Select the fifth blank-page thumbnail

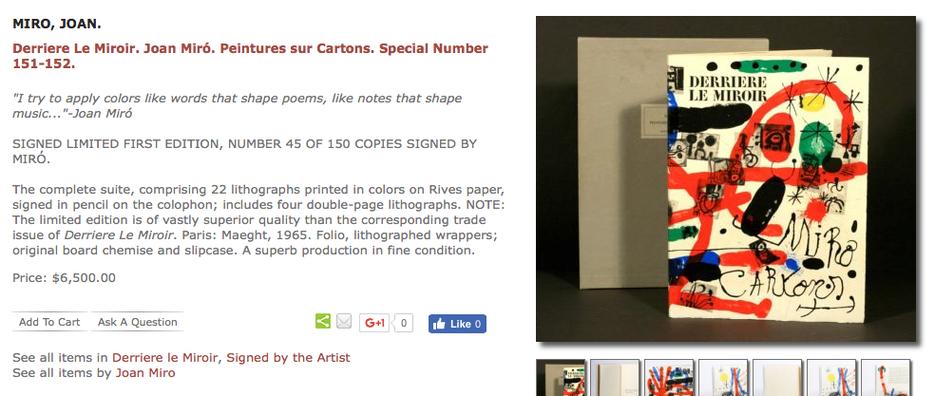click(x=777, y=378)
